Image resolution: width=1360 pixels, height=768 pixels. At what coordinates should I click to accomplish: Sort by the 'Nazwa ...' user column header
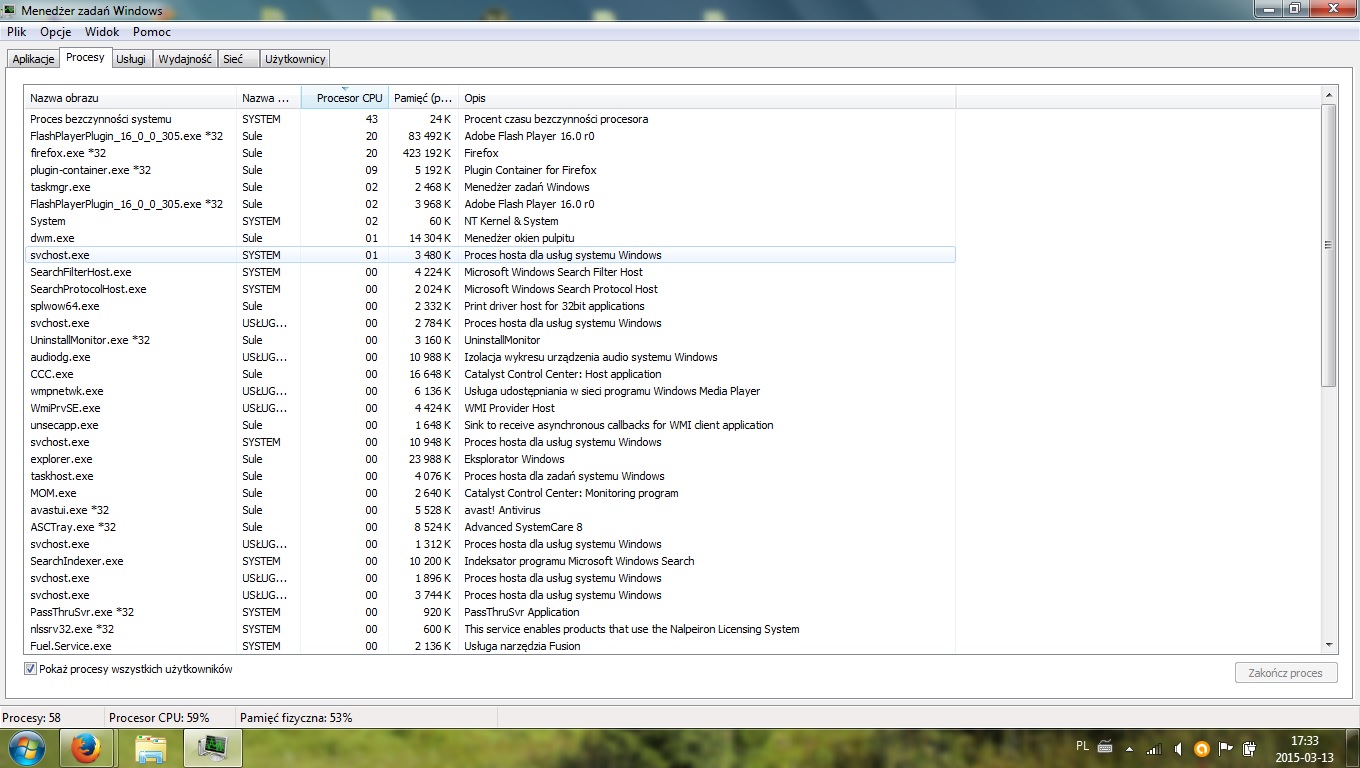[269, 98]
